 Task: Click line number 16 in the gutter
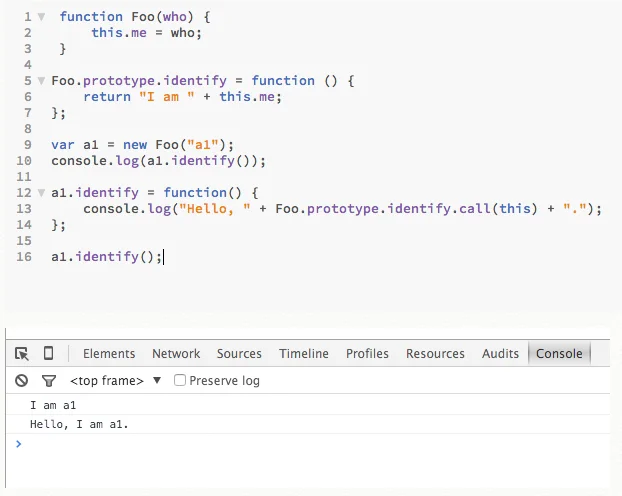pos(24,257)
